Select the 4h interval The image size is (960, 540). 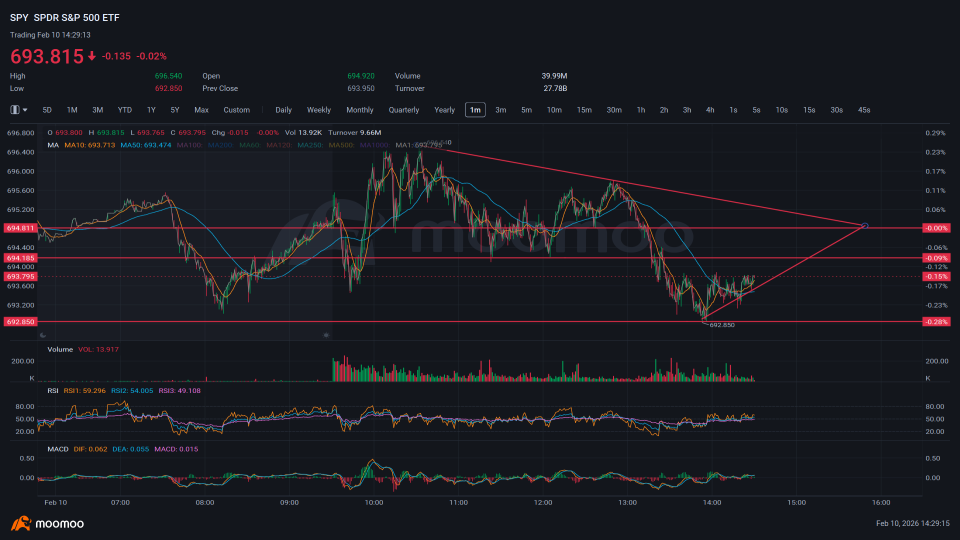(x=710, y=110)
